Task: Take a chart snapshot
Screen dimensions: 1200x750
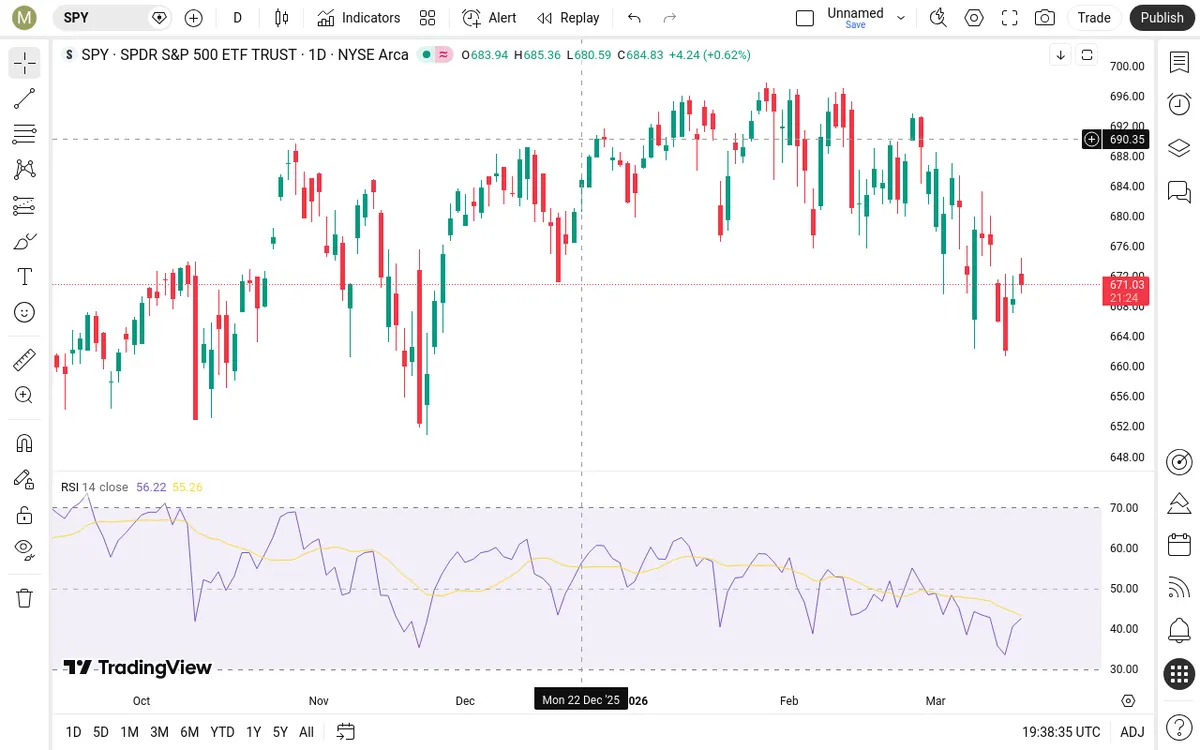Action: click(x=1045, y=17)
